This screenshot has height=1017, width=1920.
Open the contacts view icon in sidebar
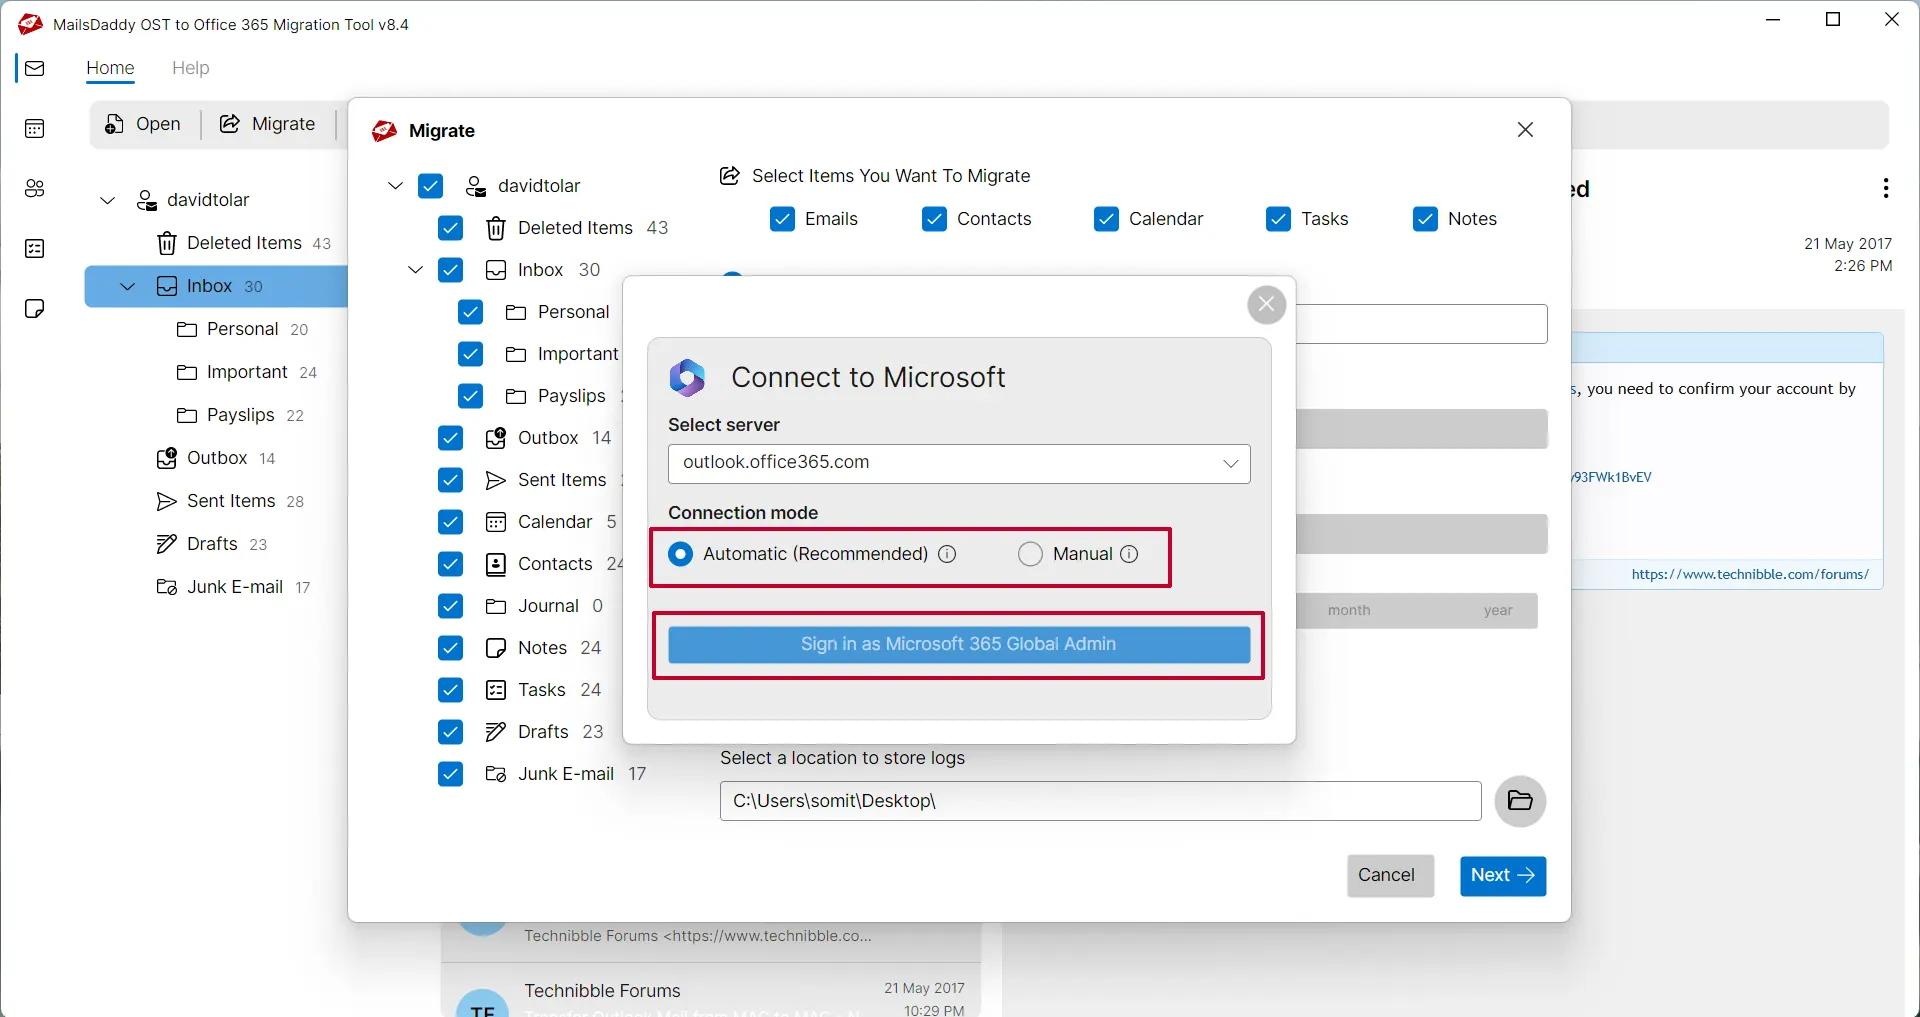click(35, 188)
